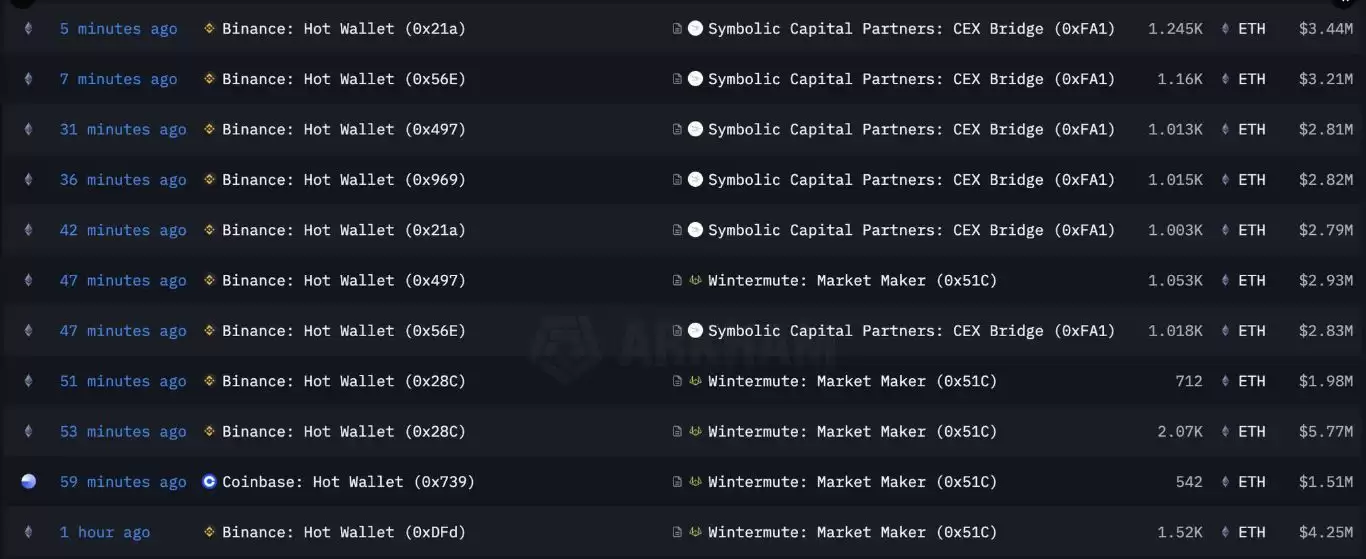
Task: Click the Binance icon beside Hot Wallet (0x969)
Action: coord(209,180)
